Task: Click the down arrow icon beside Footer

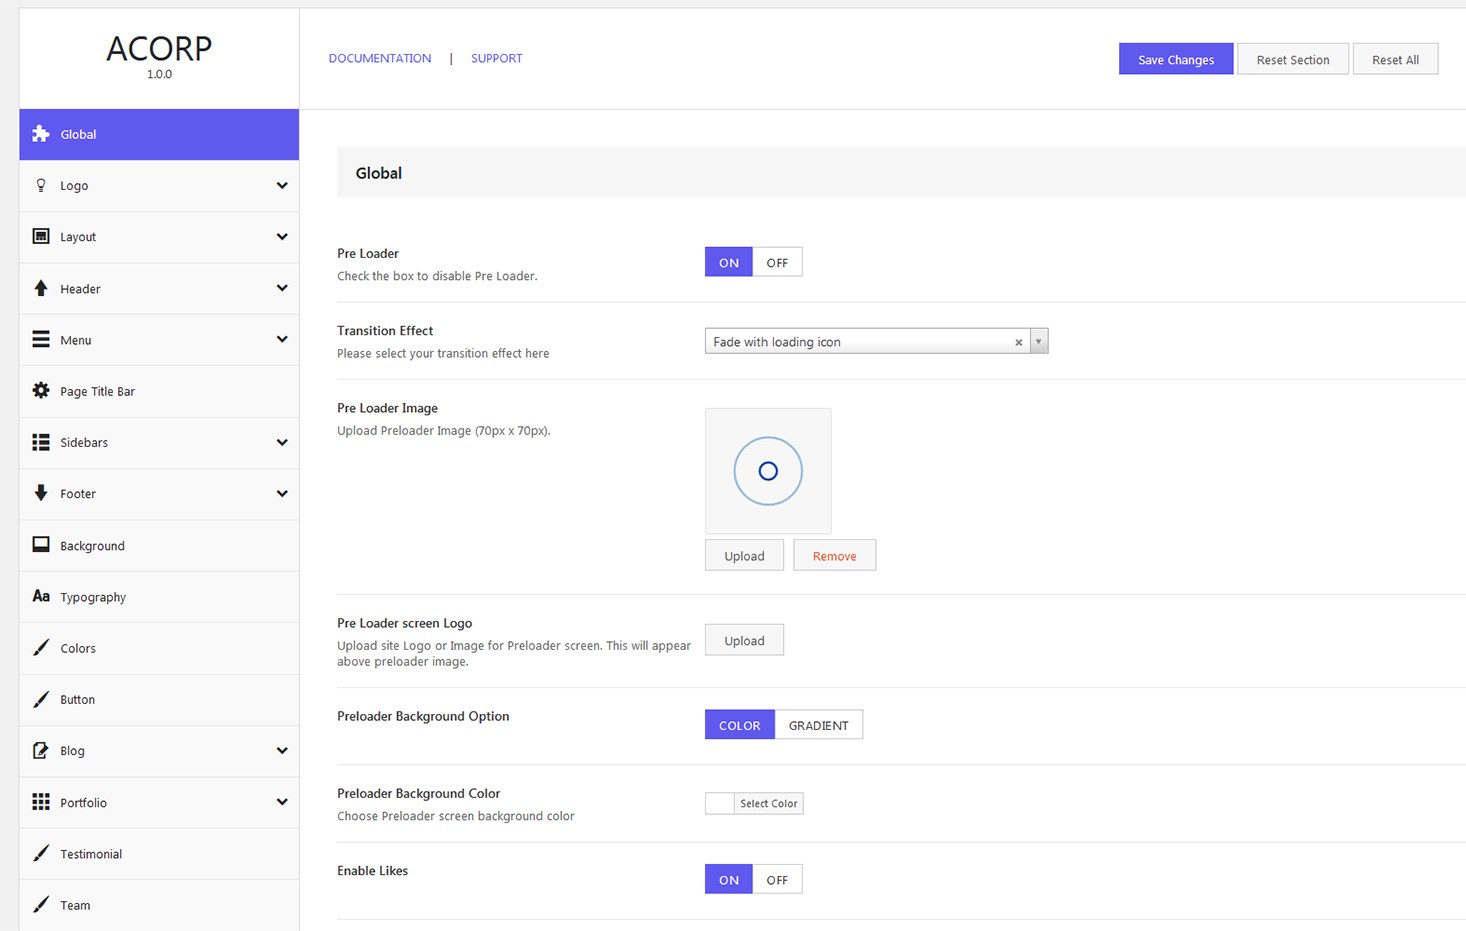Action: pyautogui.click(x=41, y=493)
